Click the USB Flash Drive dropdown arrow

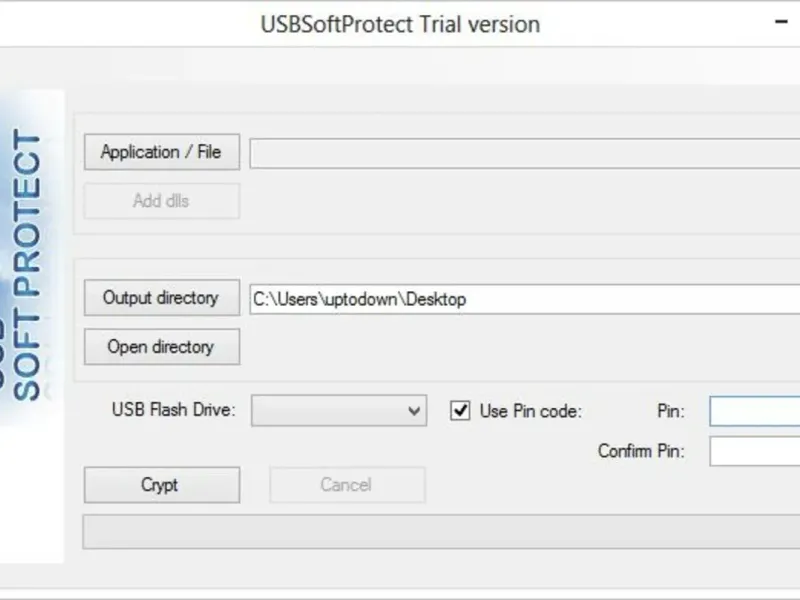coord(415,410)
